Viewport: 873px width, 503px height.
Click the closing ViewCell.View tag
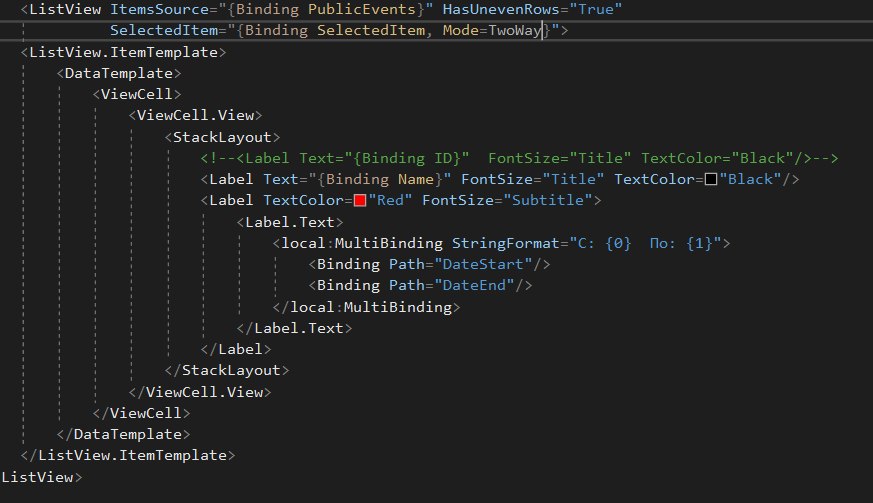pos(200,393)
